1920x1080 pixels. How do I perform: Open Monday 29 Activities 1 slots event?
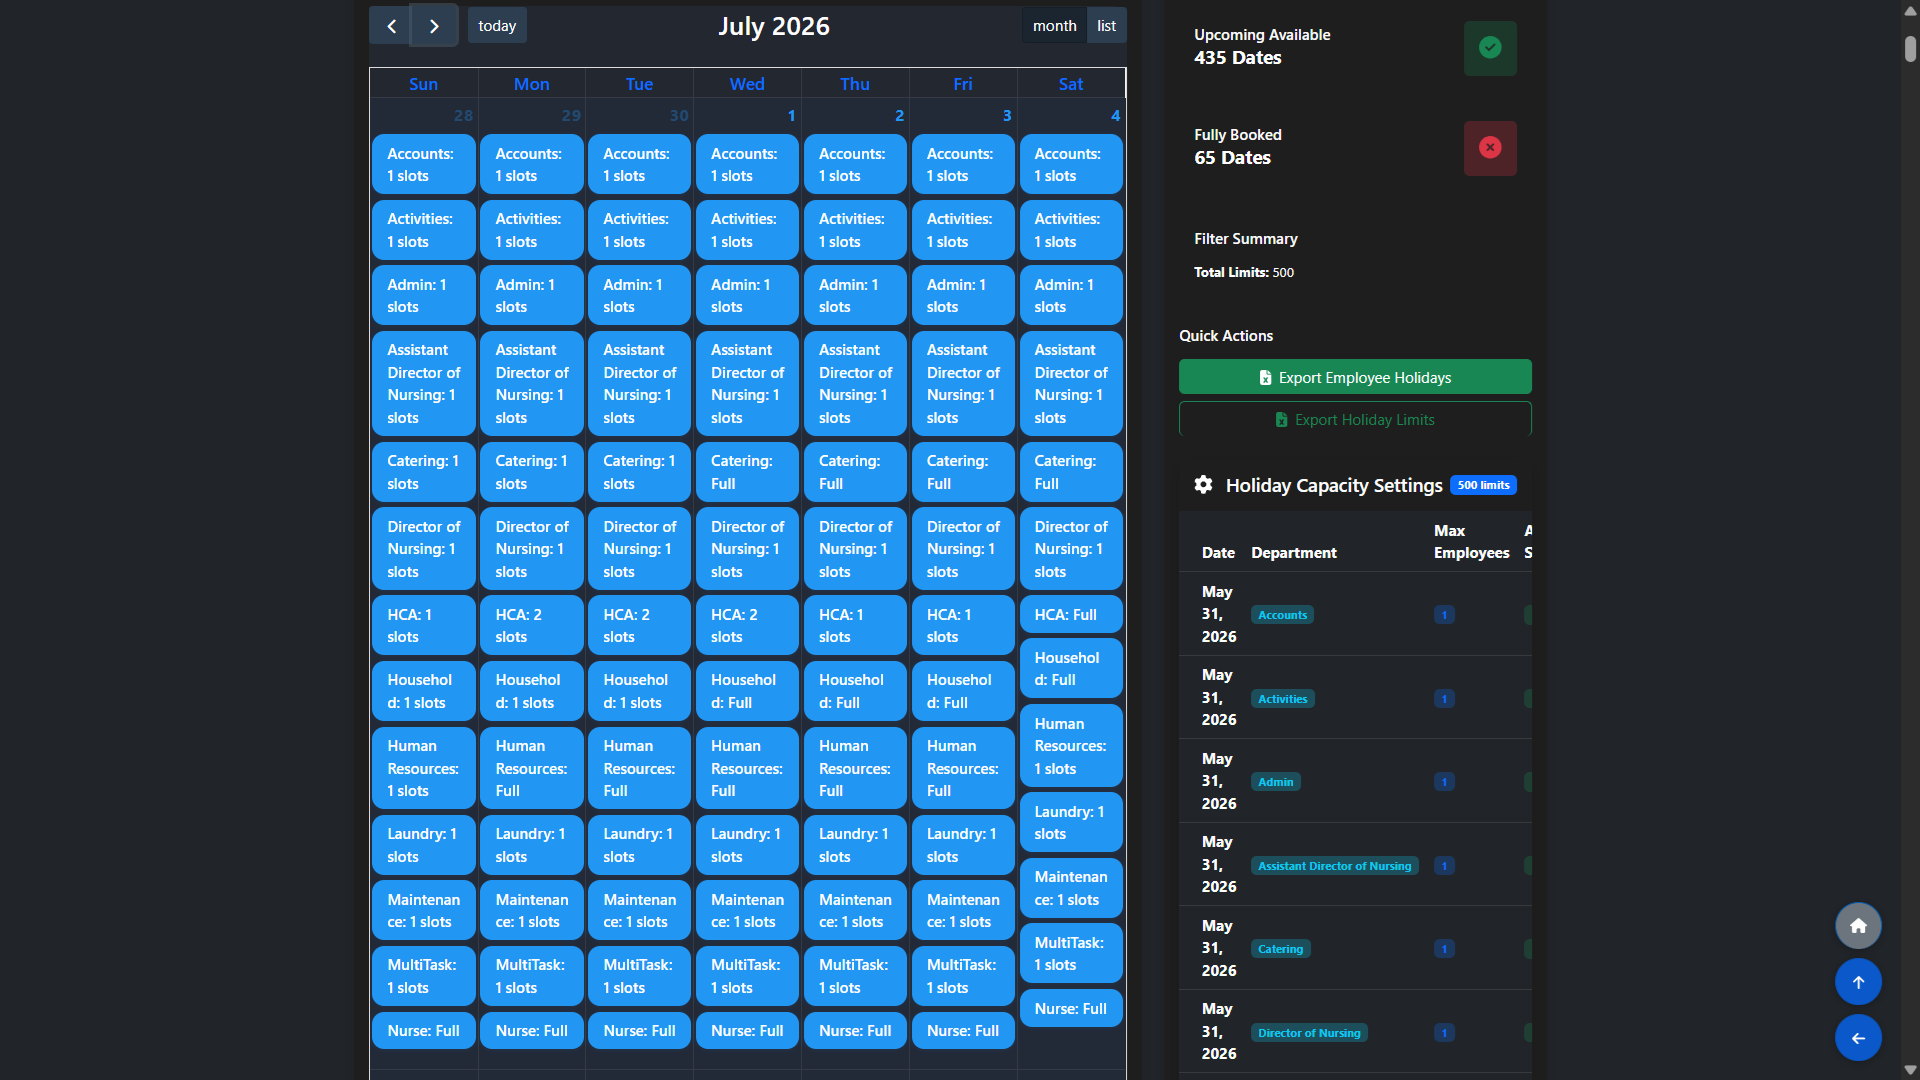point(531,230)
